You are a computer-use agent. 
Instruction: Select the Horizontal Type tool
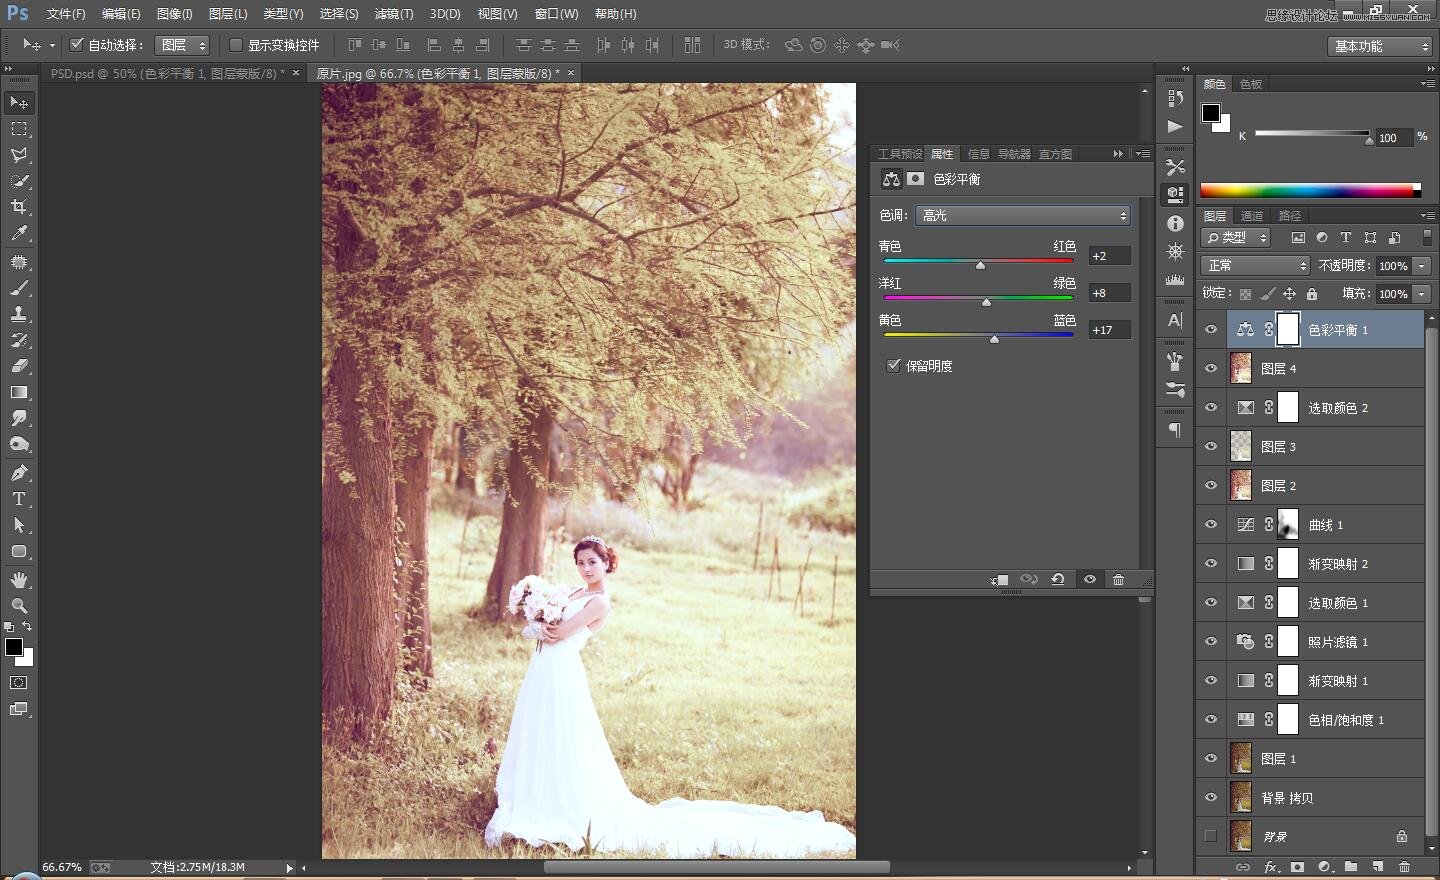click(x=19, y=499)
